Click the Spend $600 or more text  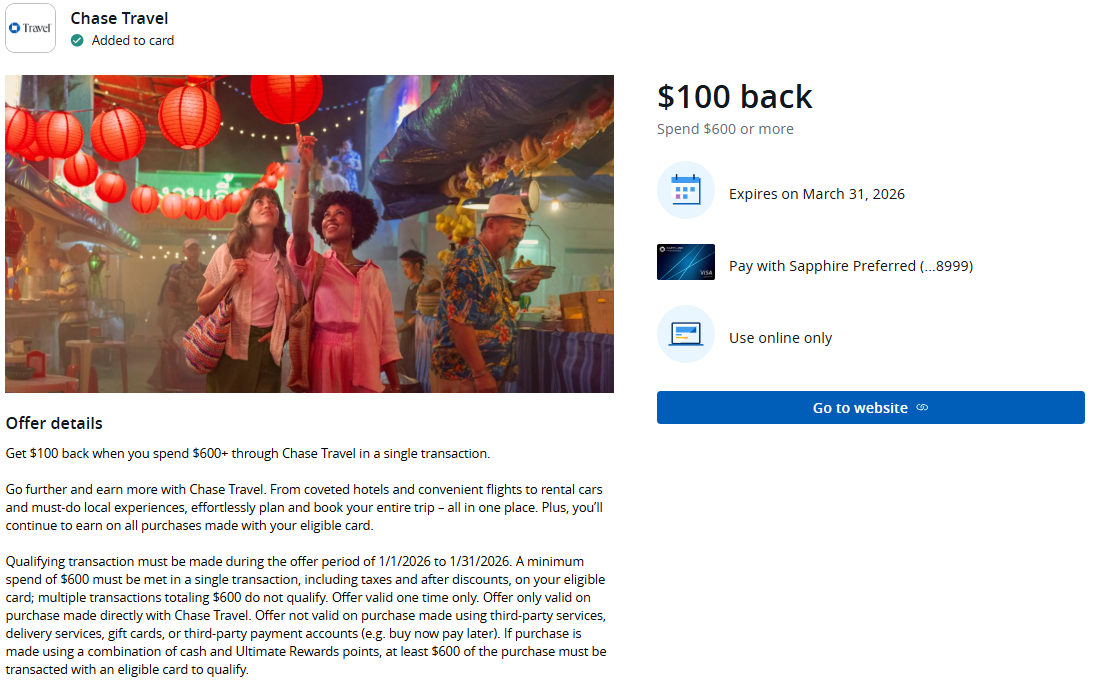[x=725, y=129]
